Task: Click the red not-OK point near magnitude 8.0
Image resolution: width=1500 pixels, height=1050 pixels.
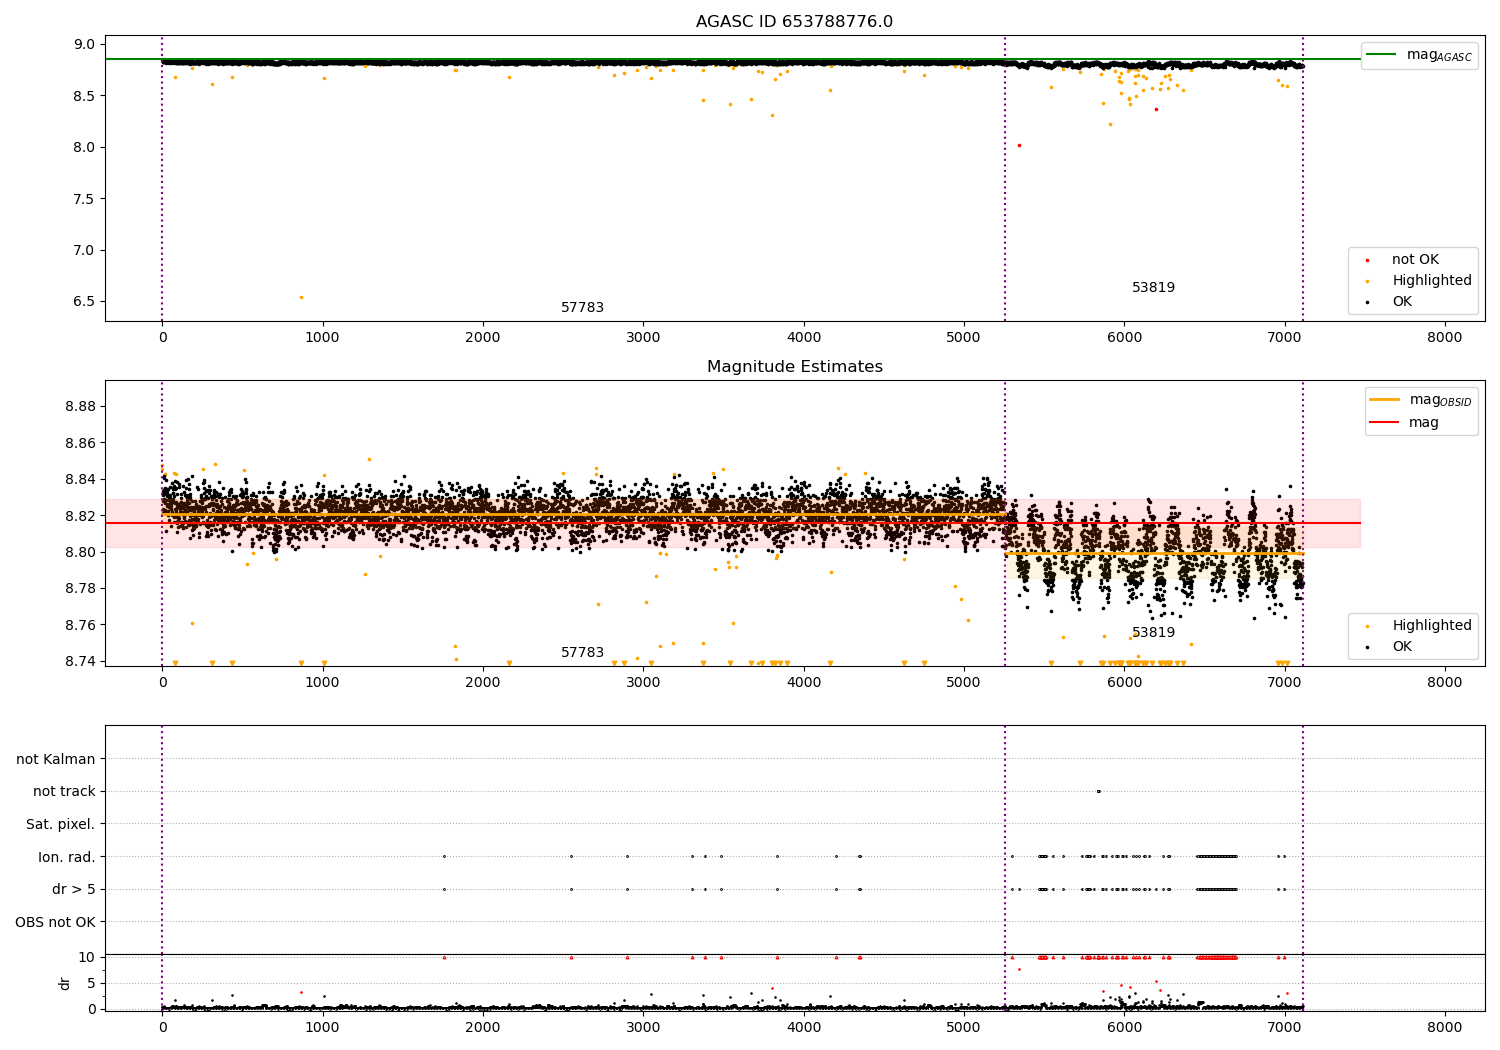Action: pyautogui.click(x=1019, y=145)
